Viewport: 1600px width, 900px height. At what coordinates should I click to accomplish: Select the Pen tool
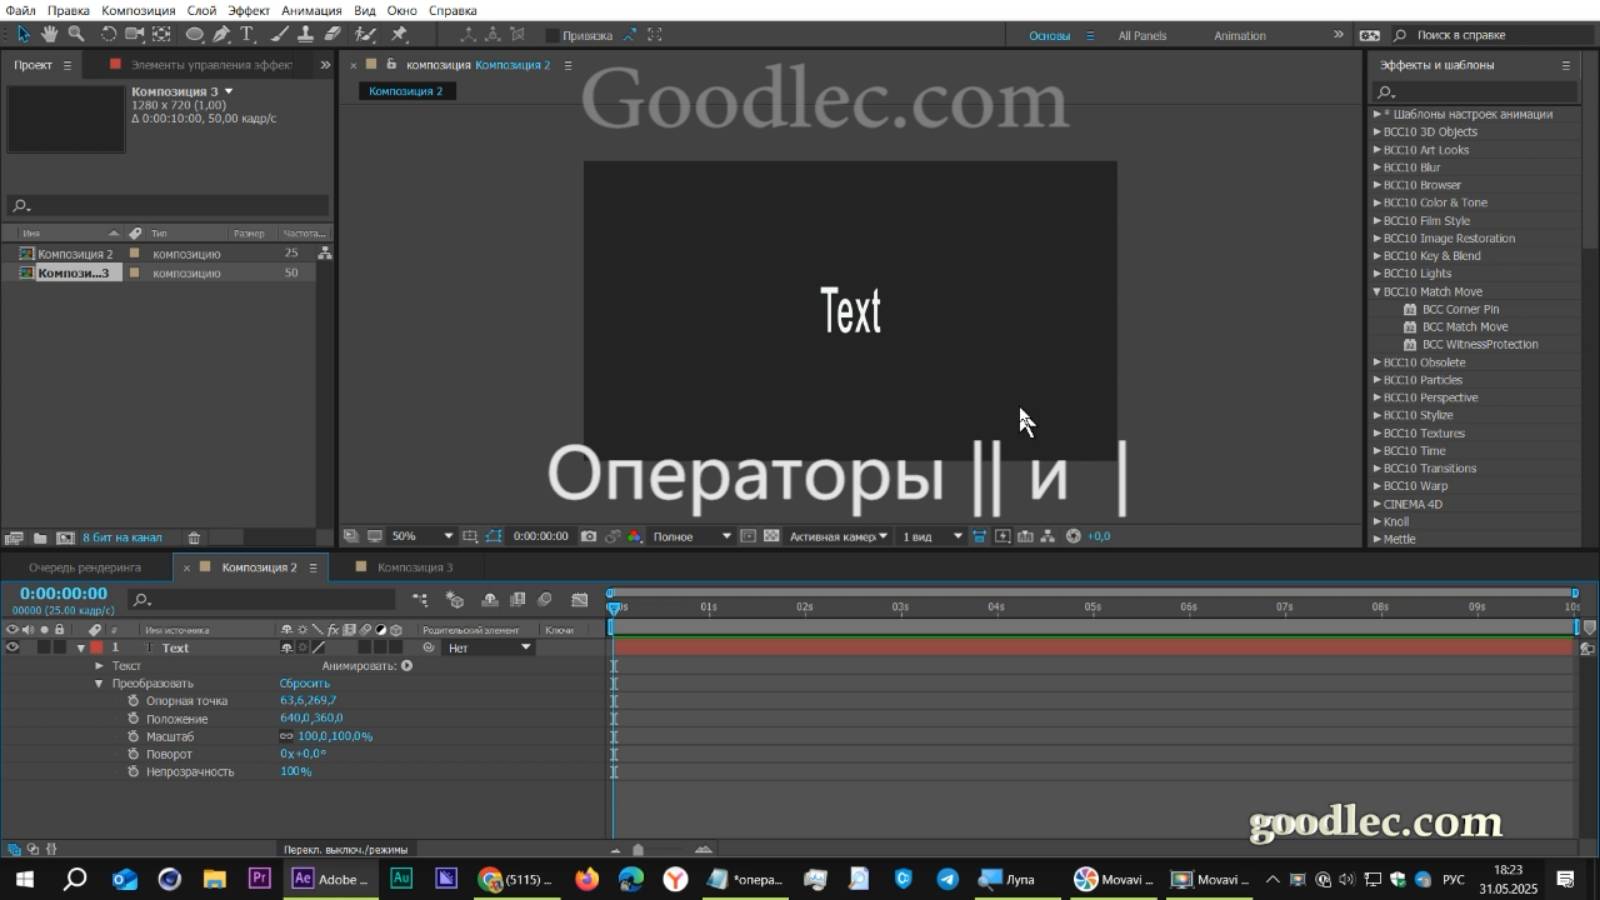(x=221, y=34)
